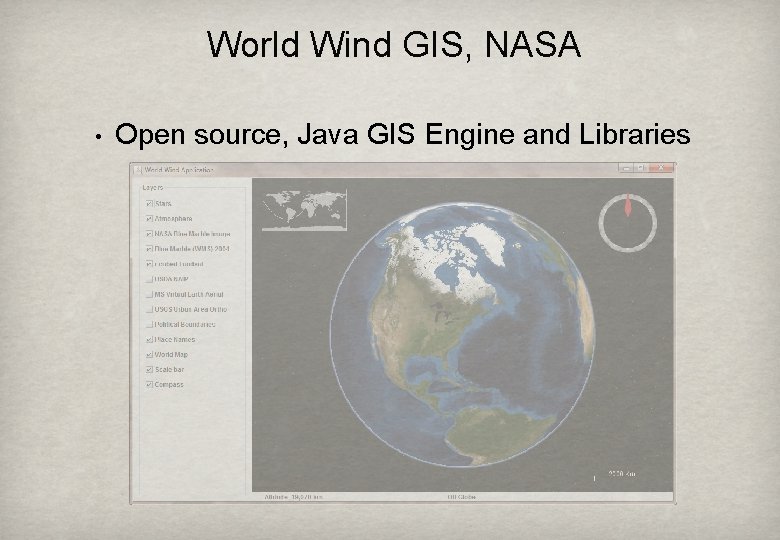Click the 'Open source, Java GIS Engine' bullet text
Image resolution: width=780 pixels, height=540 pixels.
coord(402,134)
